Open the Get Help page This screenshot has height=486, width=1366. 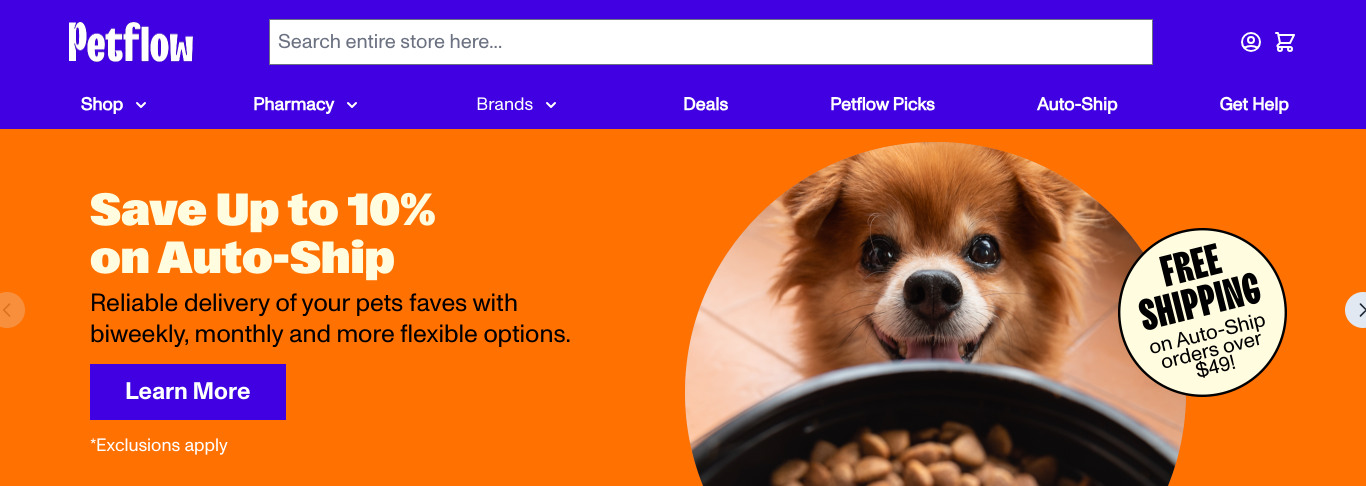(1254, 104)
